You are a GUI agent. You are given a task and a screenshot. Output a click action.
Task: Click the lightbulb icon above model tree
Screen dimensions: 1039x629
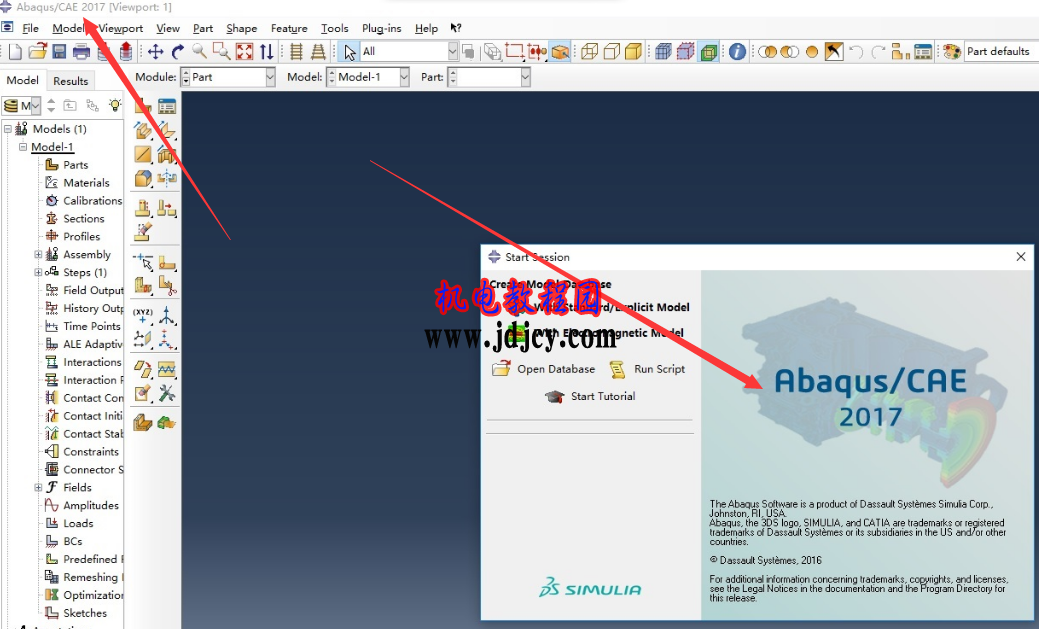click(x=115, y=105)
